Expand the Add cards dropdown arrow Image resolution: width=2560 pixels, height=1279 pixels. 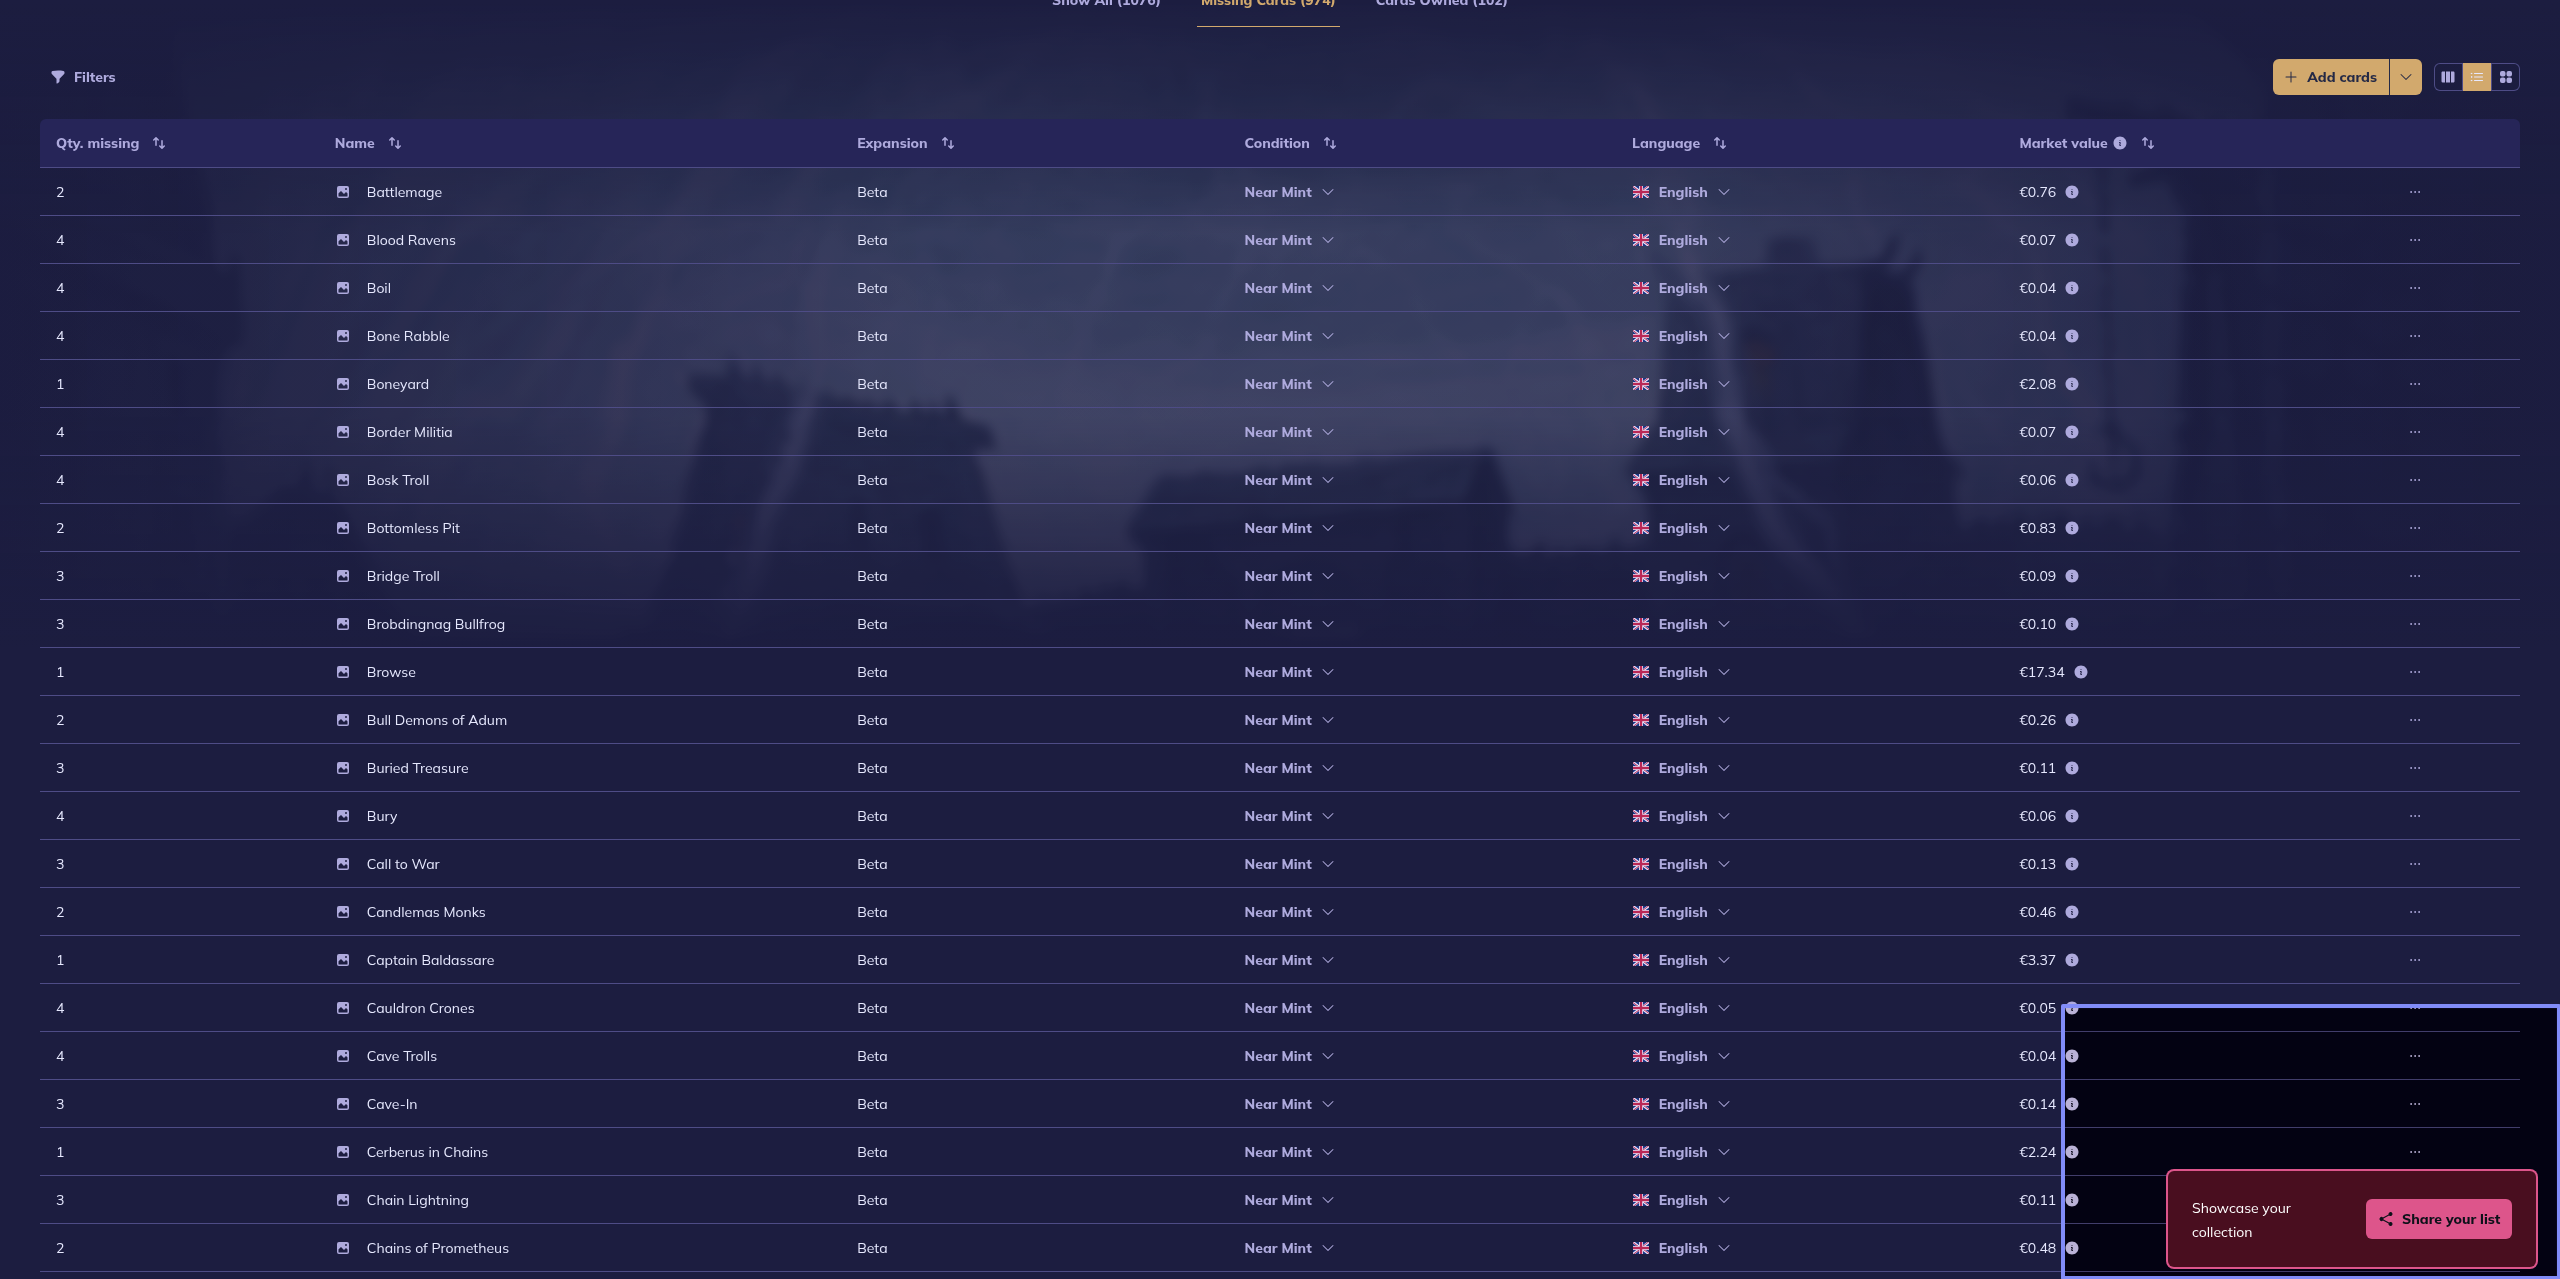(x=2406, y=77)
